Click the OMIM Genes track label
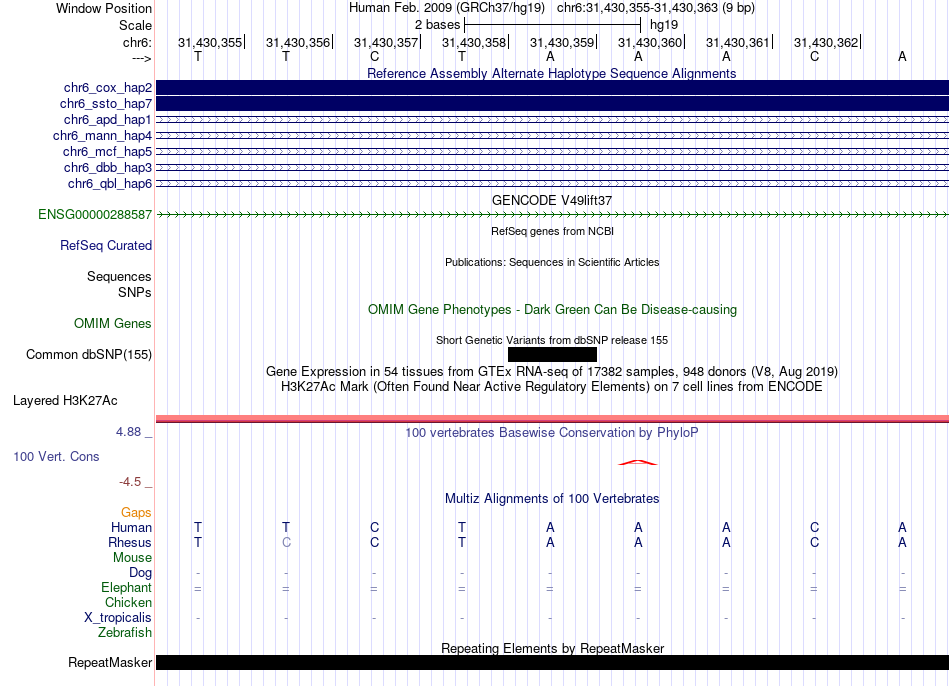This screenshot has height=686, width=950. pyautogui.click(x=113, y=324)
